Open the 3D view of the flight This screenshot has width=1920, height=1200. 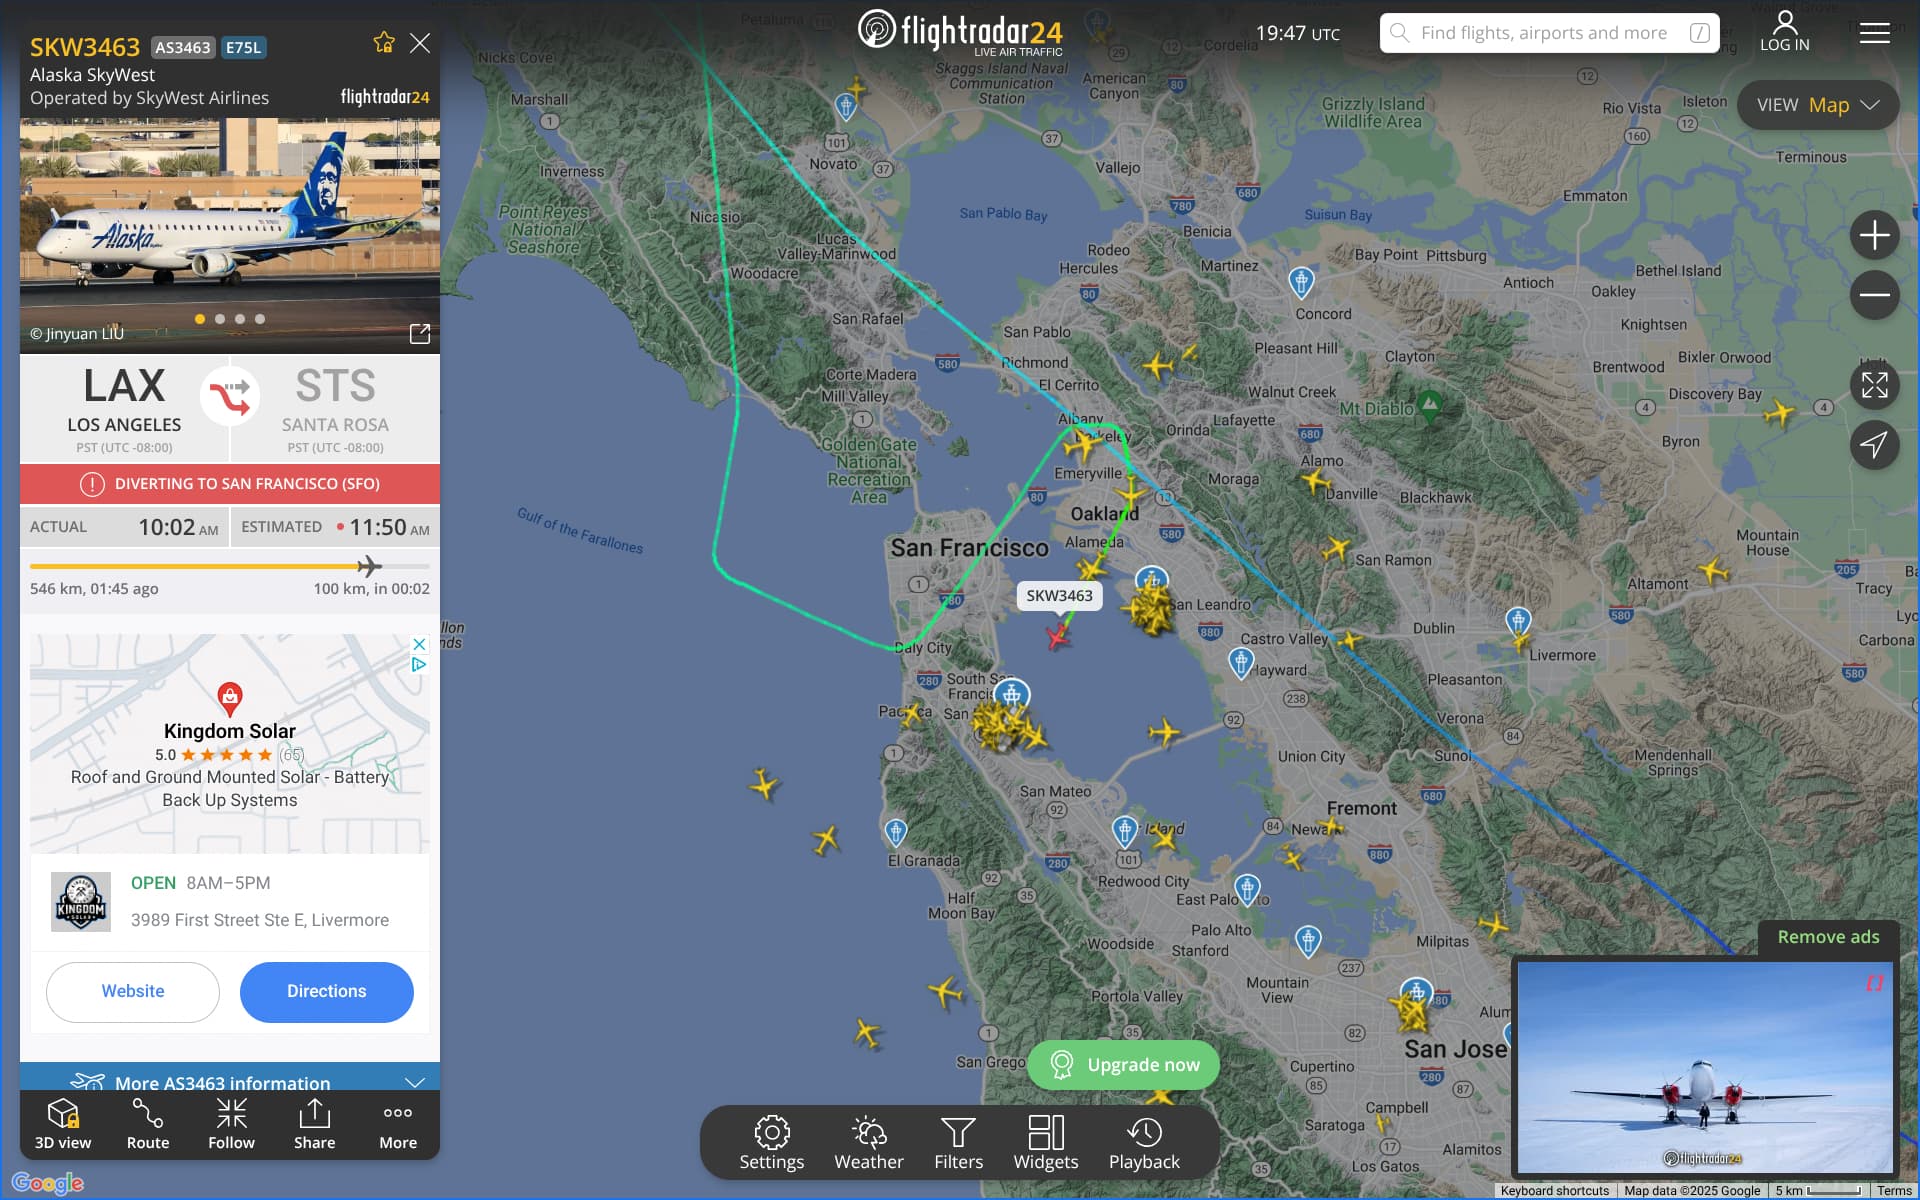(63, 1124)
